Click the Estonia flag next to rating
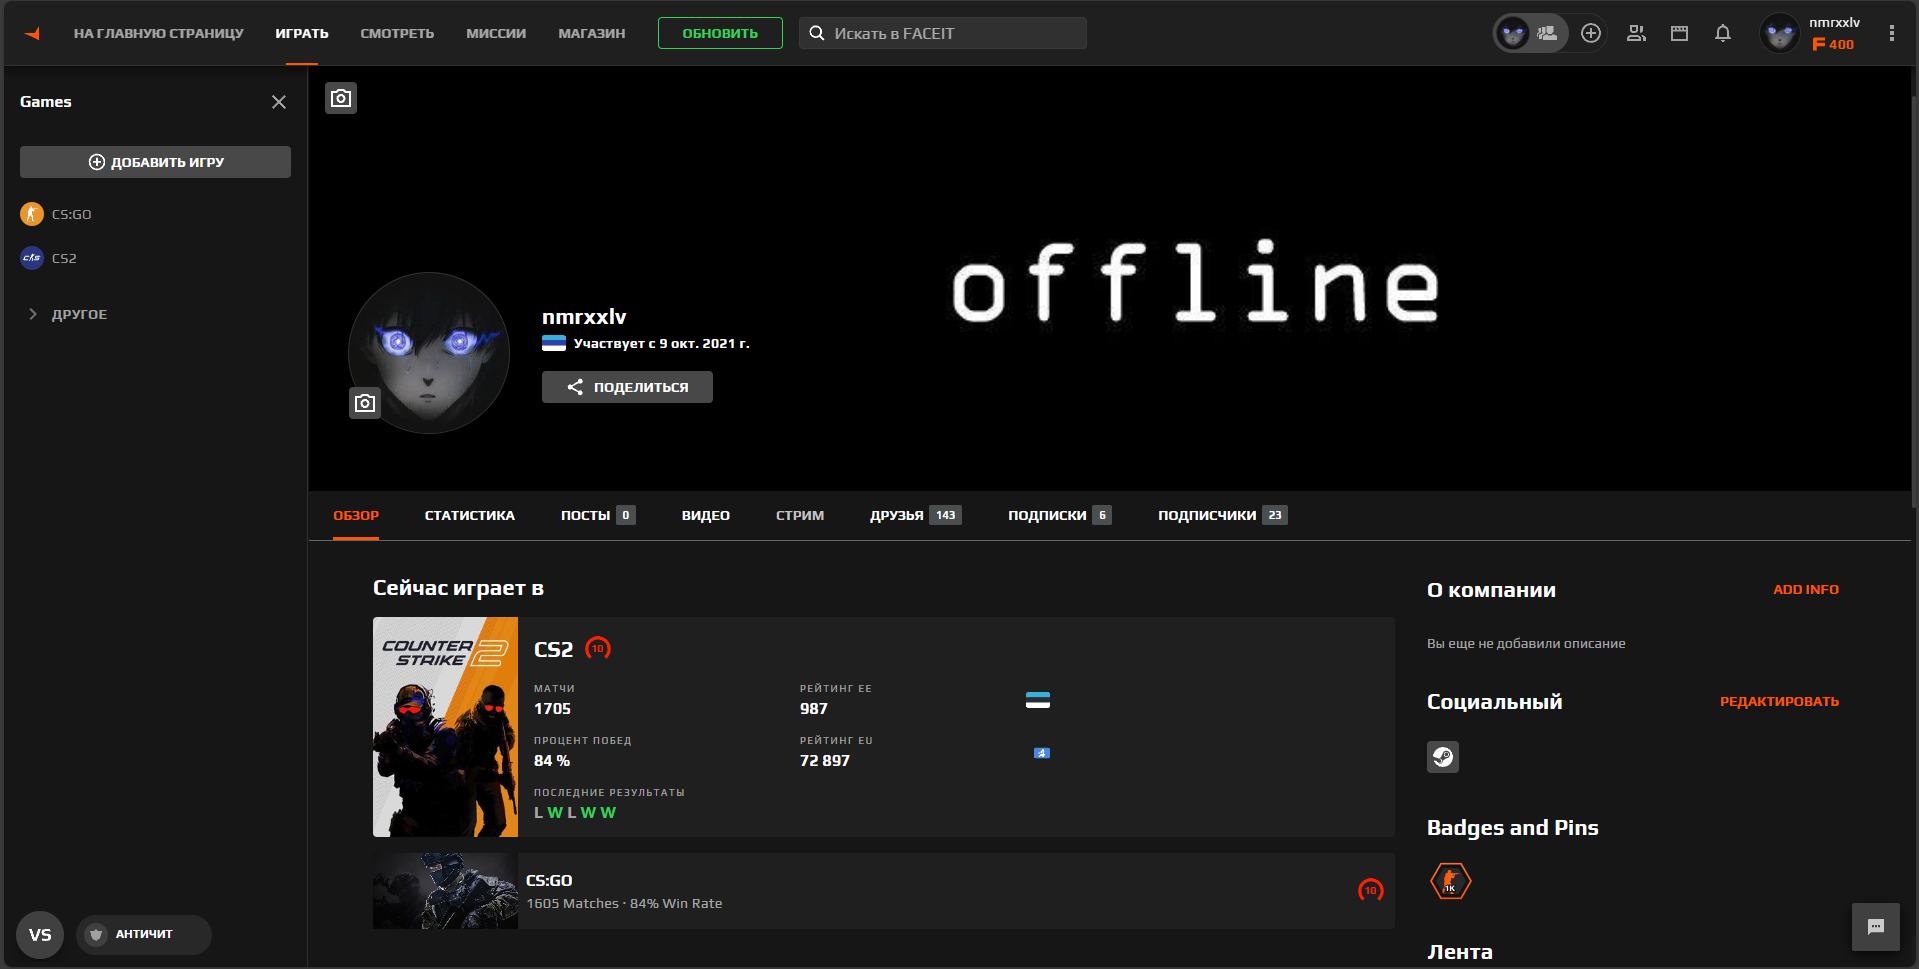The image size is (1919, 969). [1038, 700]
